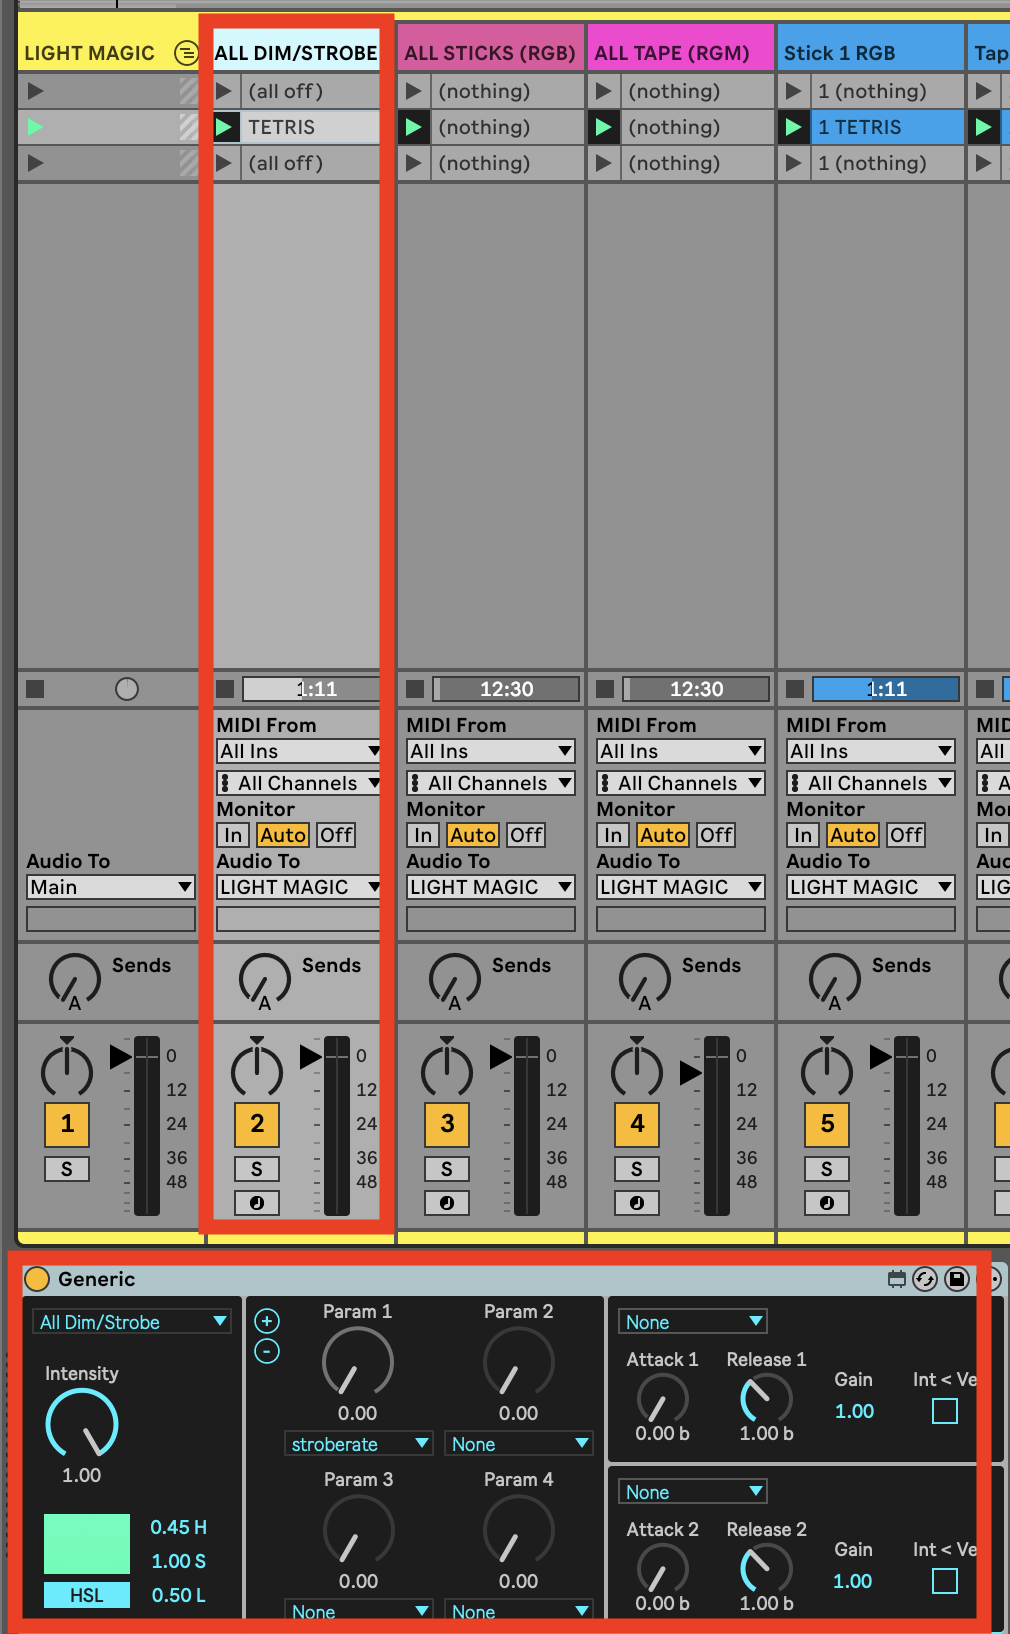The image size is (1010, 1634).
Task: Stop clips on ALL STICKS (RGB) track
Action: point(415,689)
